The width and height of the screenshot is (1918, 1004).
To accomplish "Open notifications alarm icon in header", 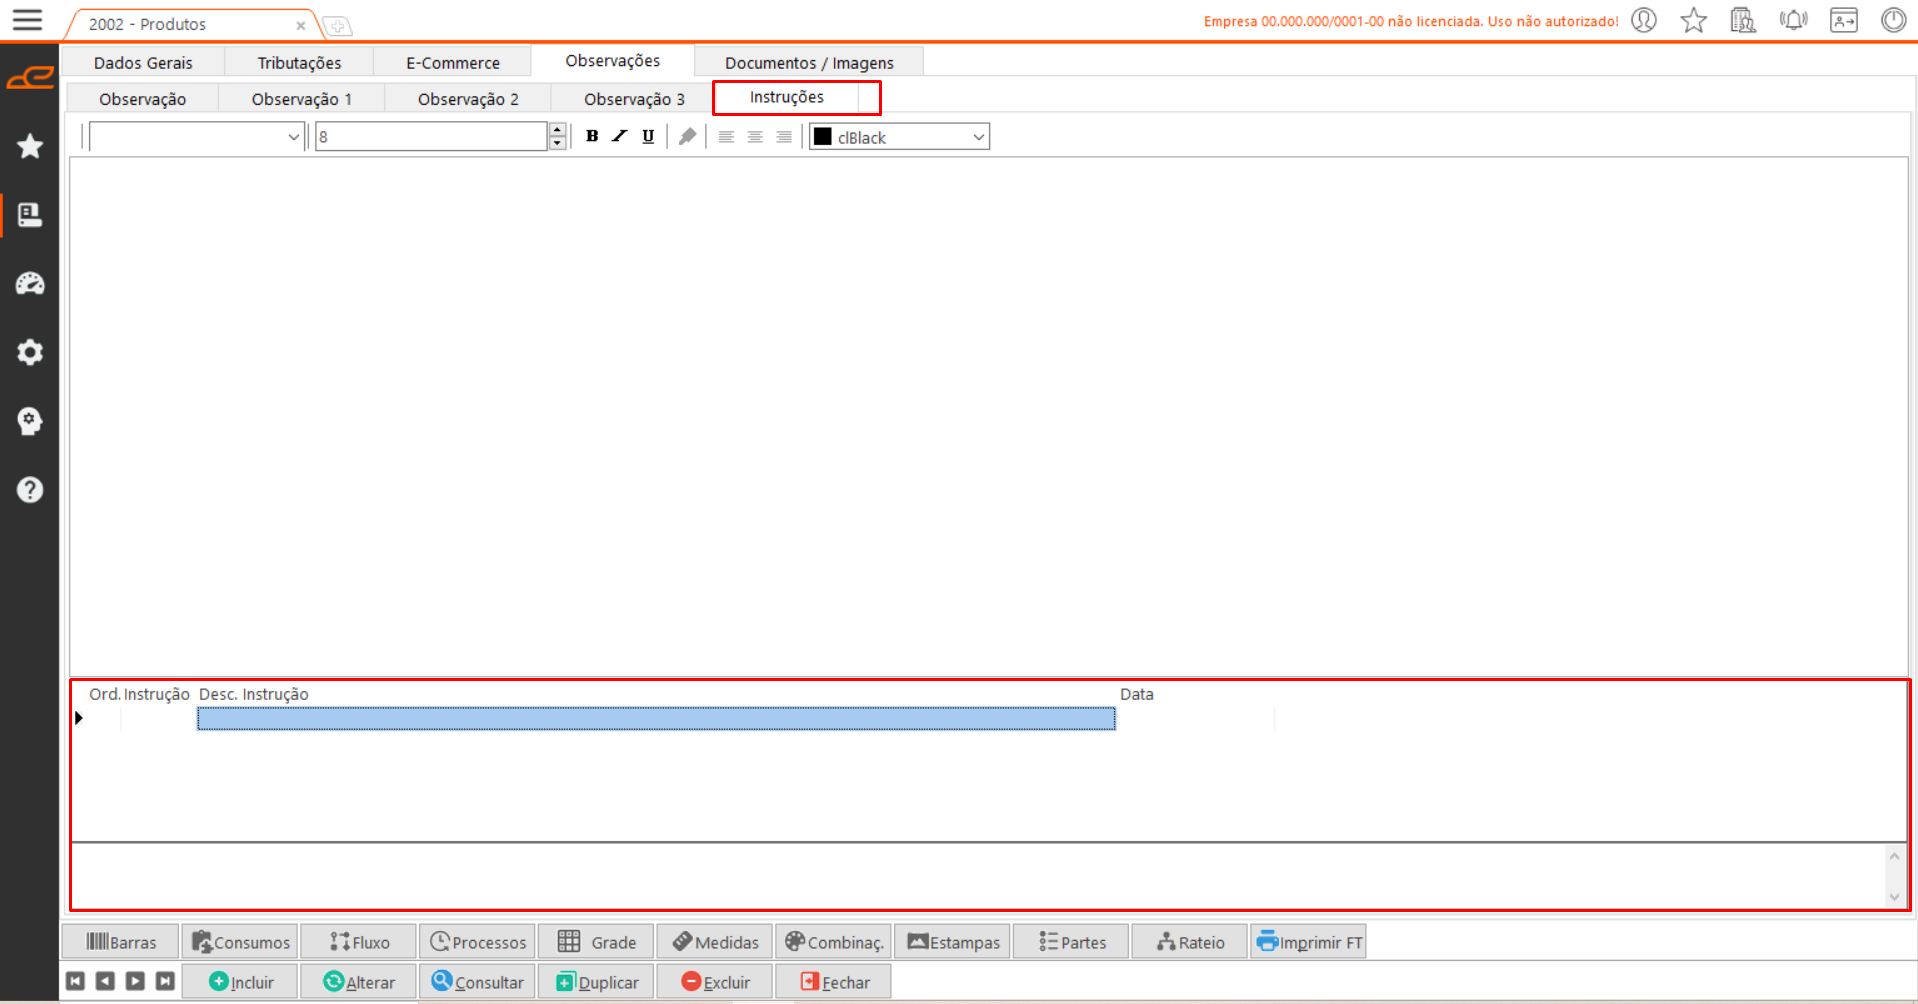I will [1793, 20].
